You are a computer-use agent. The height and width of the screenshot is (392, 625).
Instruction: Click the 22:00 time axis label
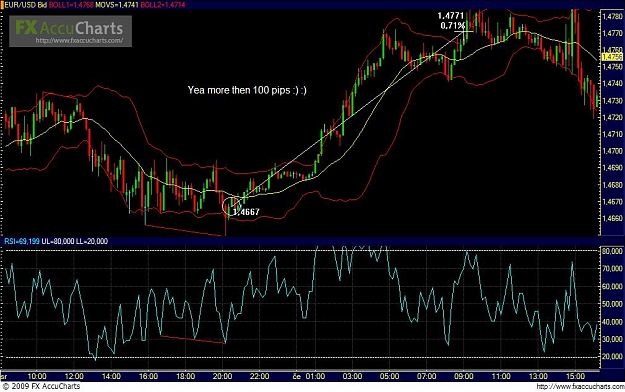point(259,376)
